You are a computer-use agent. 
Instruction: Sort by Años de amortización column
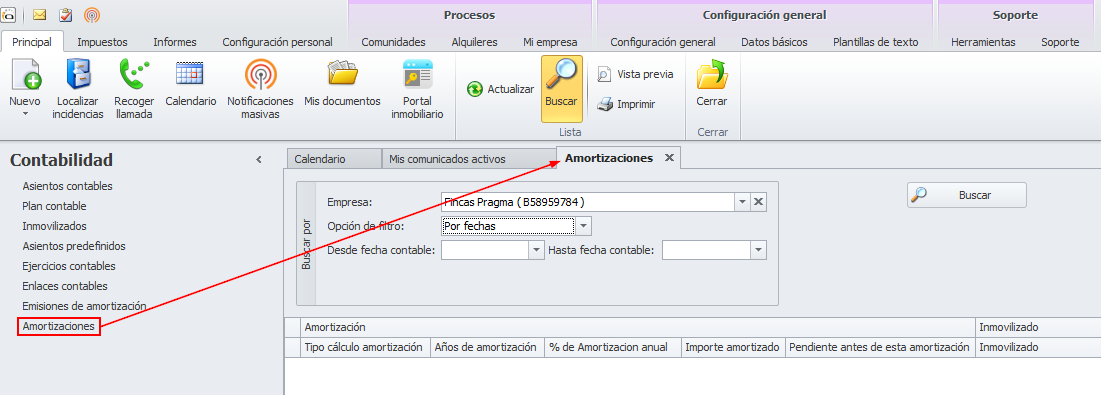point(487,347)
